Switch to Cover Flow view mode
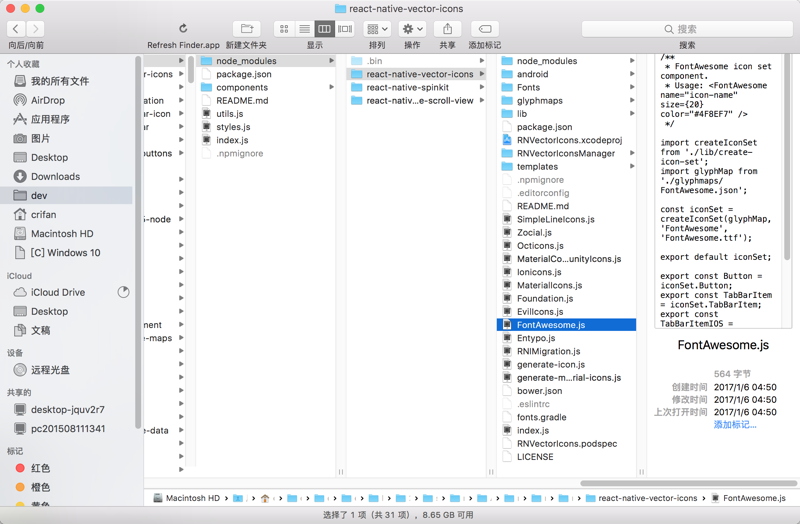The image size is (800, 524). point(345,29)
